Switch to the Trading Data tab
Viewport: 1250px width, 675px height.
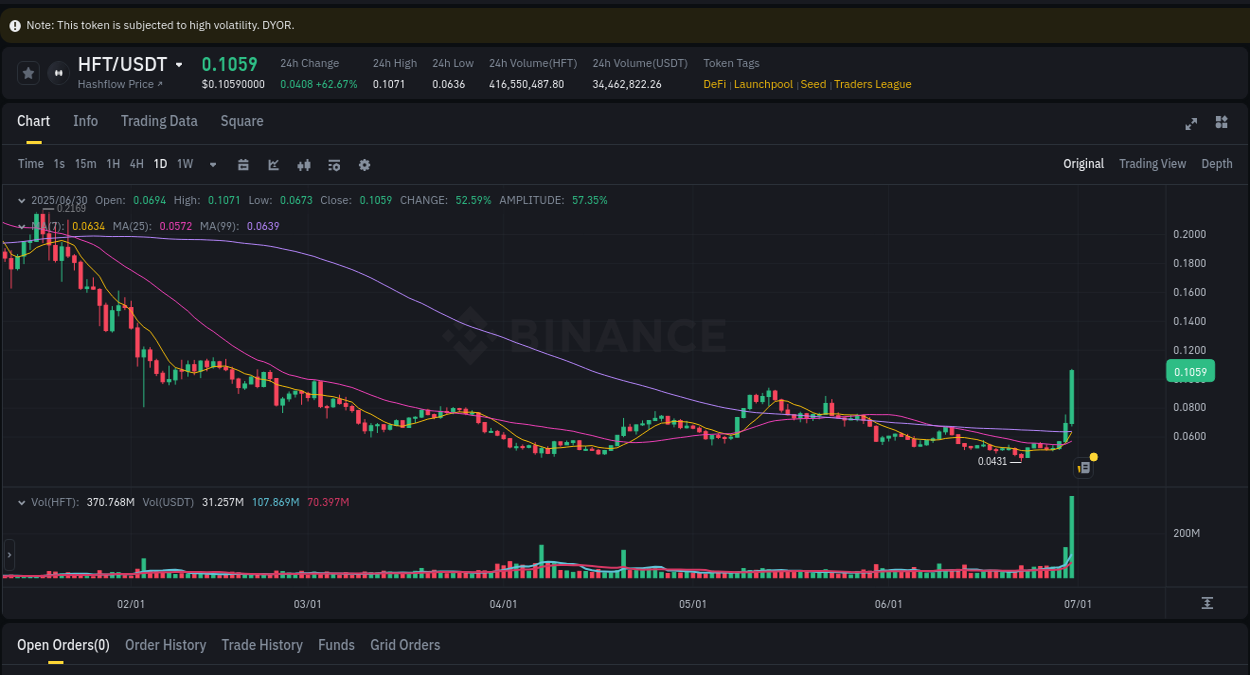[x=159, y=121]
